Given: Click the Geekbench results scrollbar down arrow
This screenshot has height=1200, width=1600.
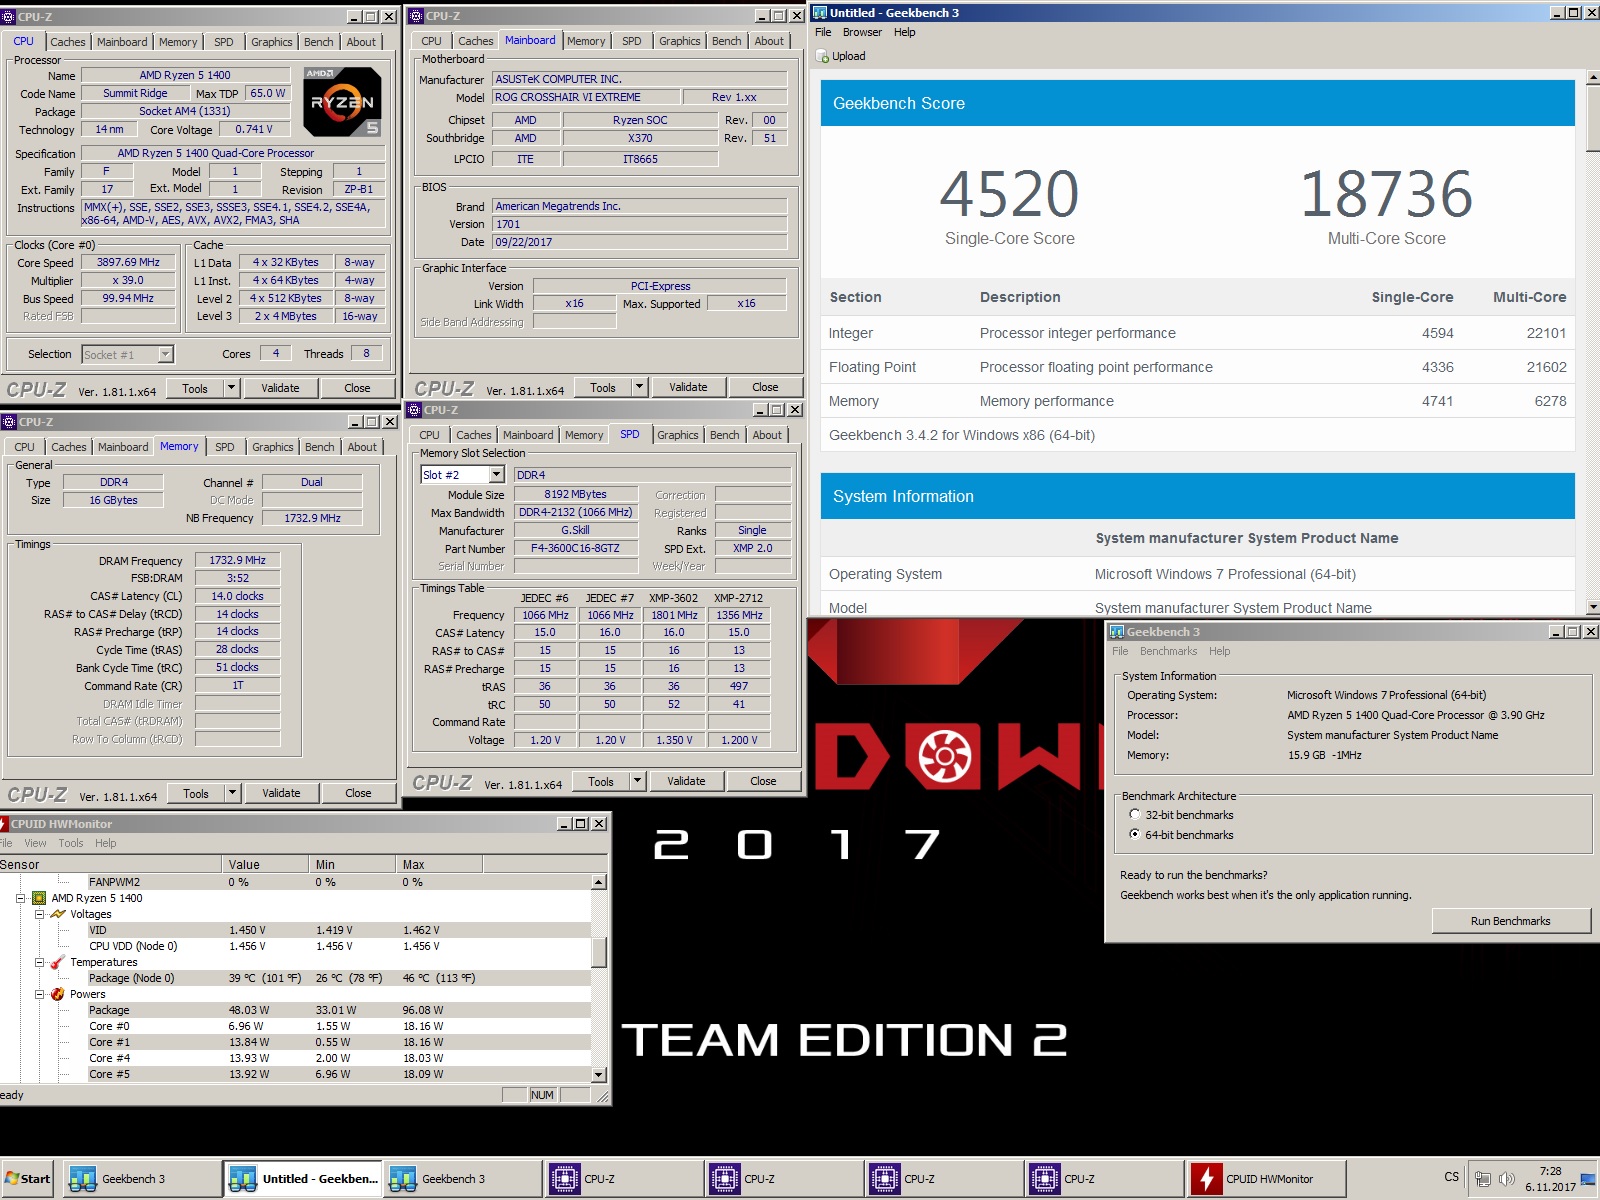Looking at the screenshot, I should 1592,607.
